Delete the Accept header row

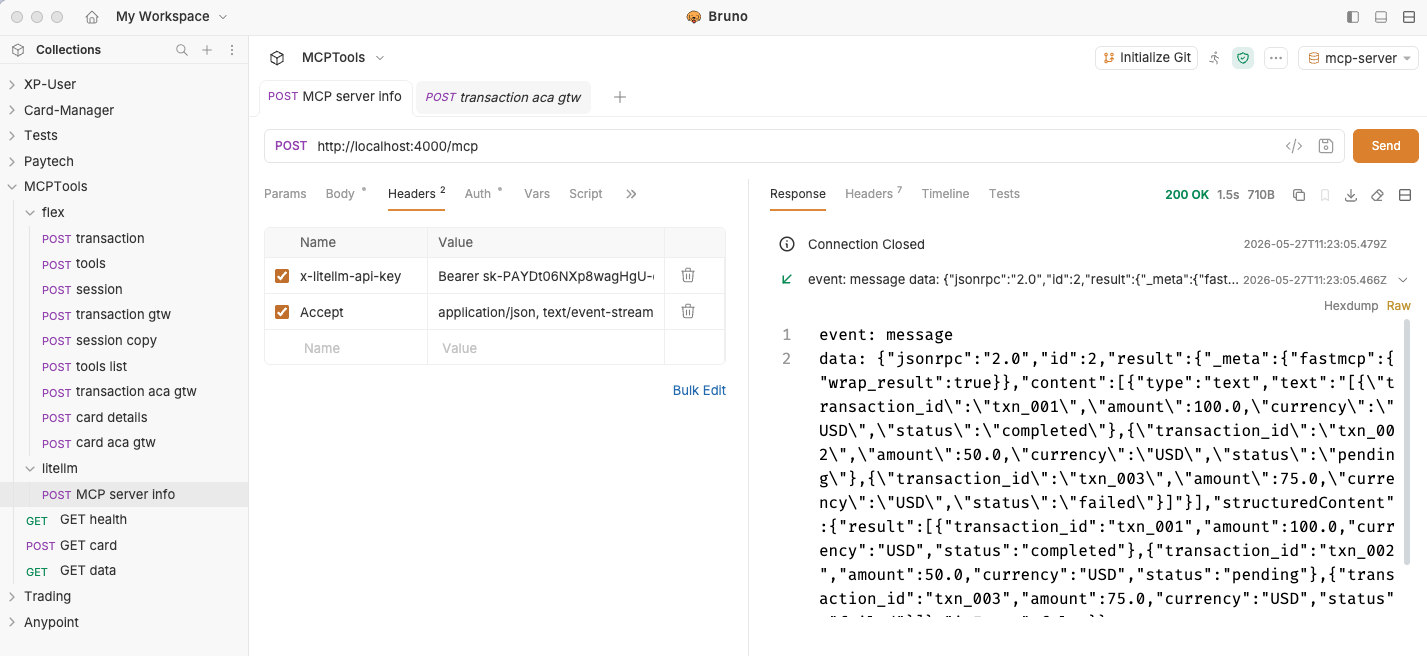click(x=688, y=311)
